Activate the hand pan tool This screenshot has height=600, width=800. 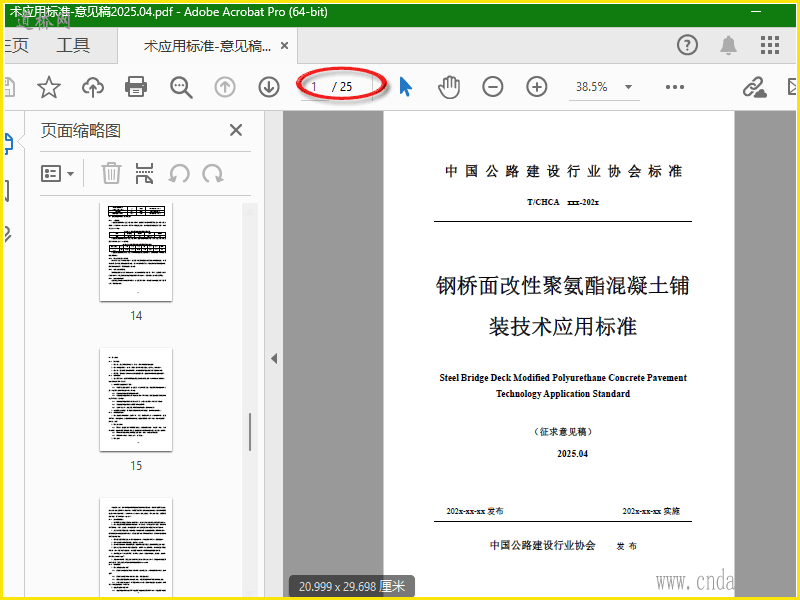point(449,87)
